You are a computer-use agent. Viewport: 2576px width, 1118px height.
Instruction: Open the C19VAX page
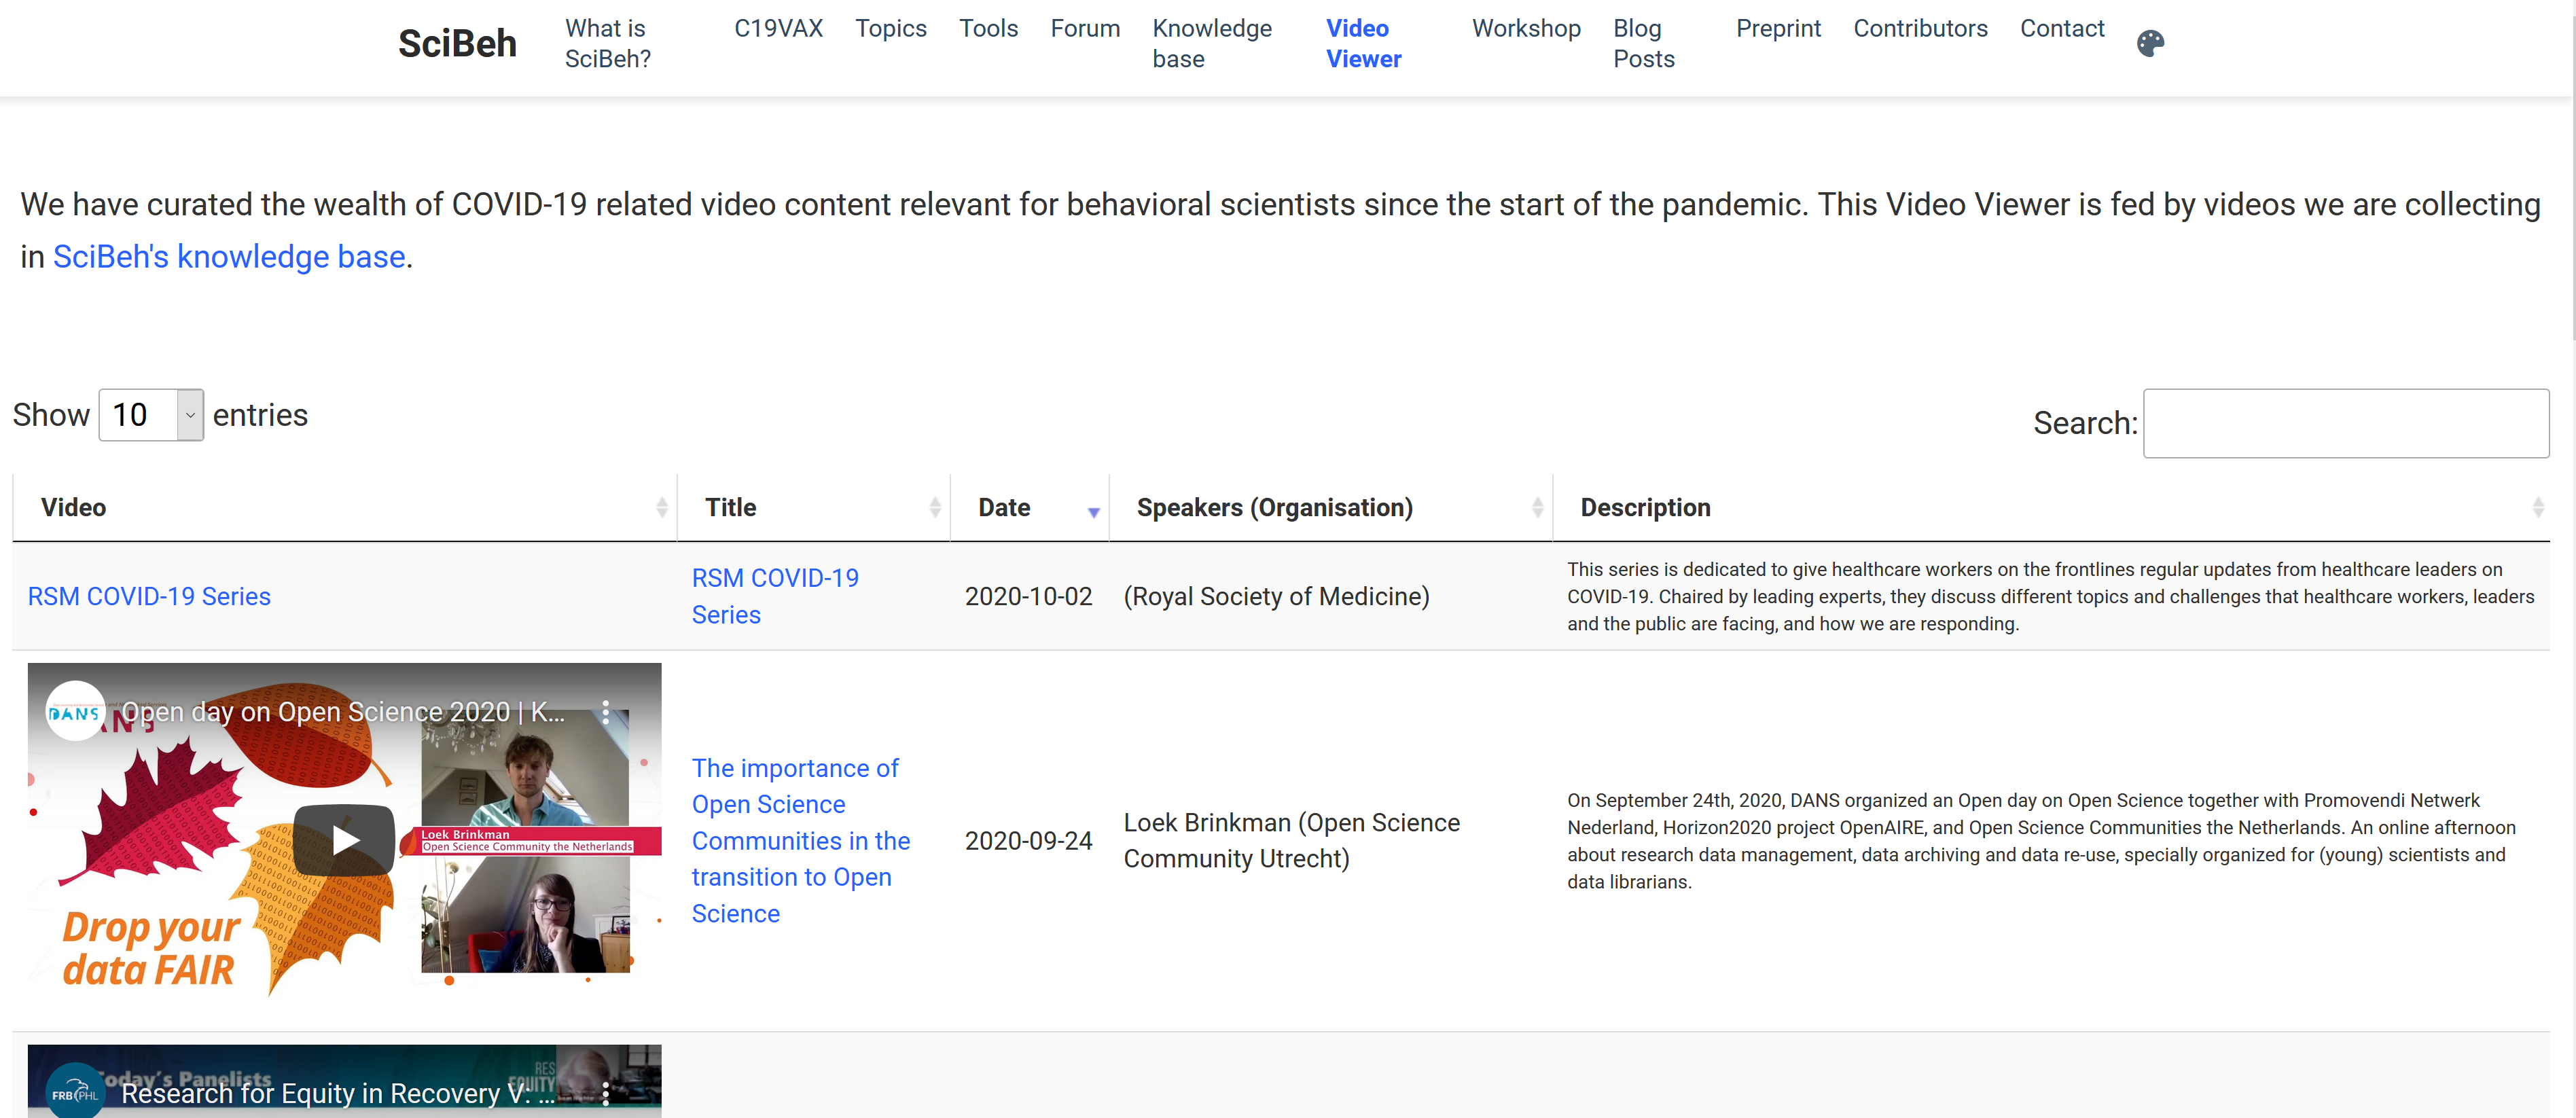click(778, 29)
